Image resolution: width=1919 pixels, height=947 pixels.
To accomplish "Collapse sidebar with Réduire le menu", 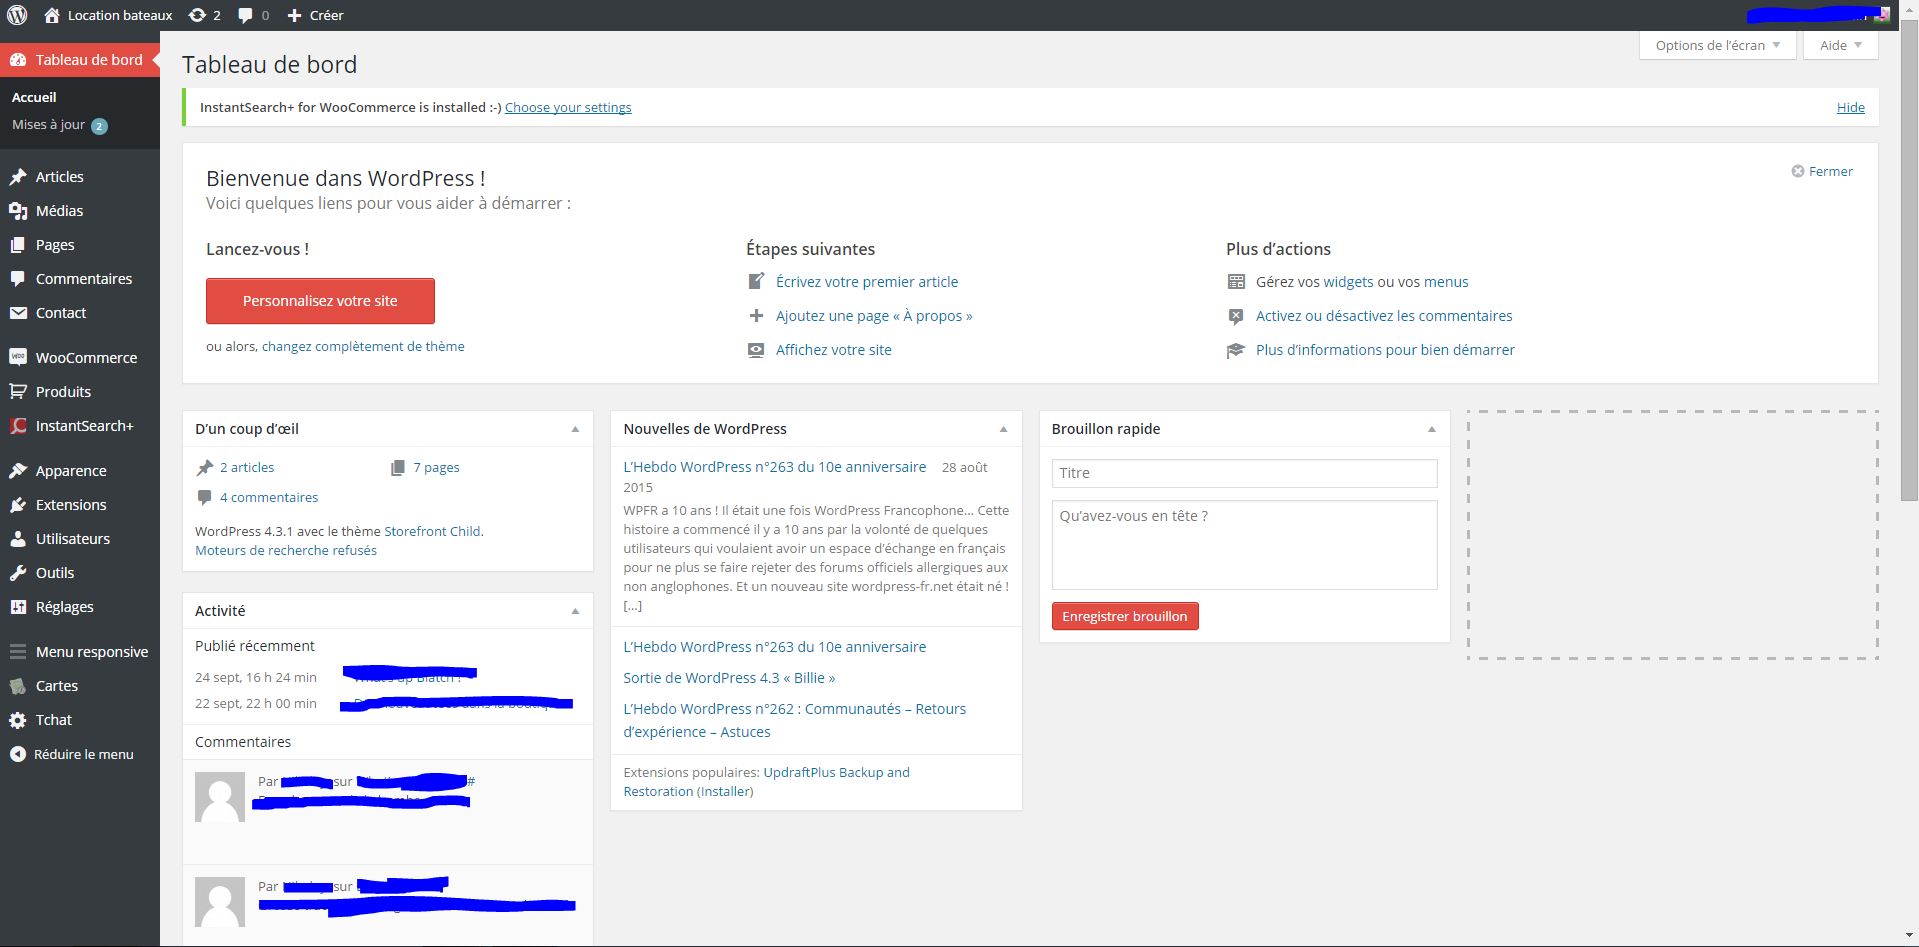I will pyautogui.click(x=83, y=755).
